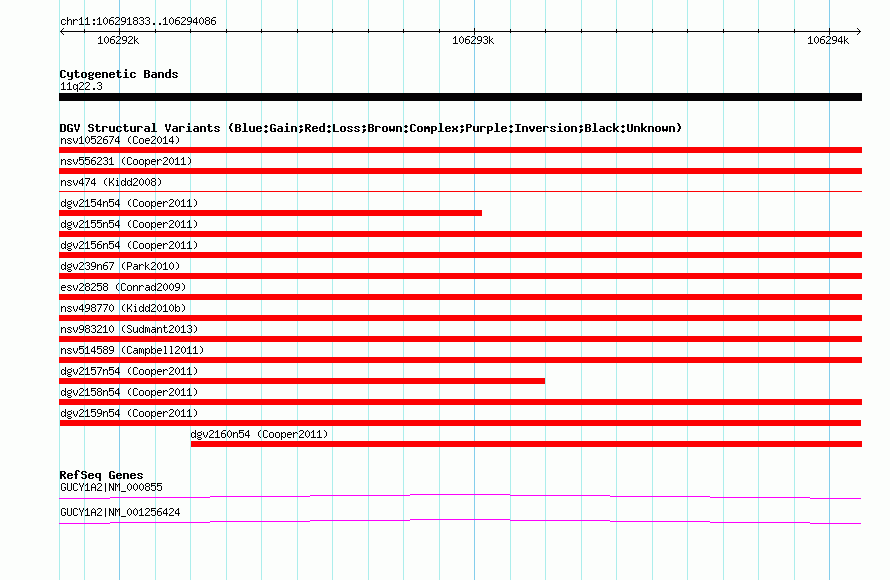Screen dimensions: 890x580
Task: Click the nsv556231 (Cooper2011) variant label
Action: coord(126,161)
